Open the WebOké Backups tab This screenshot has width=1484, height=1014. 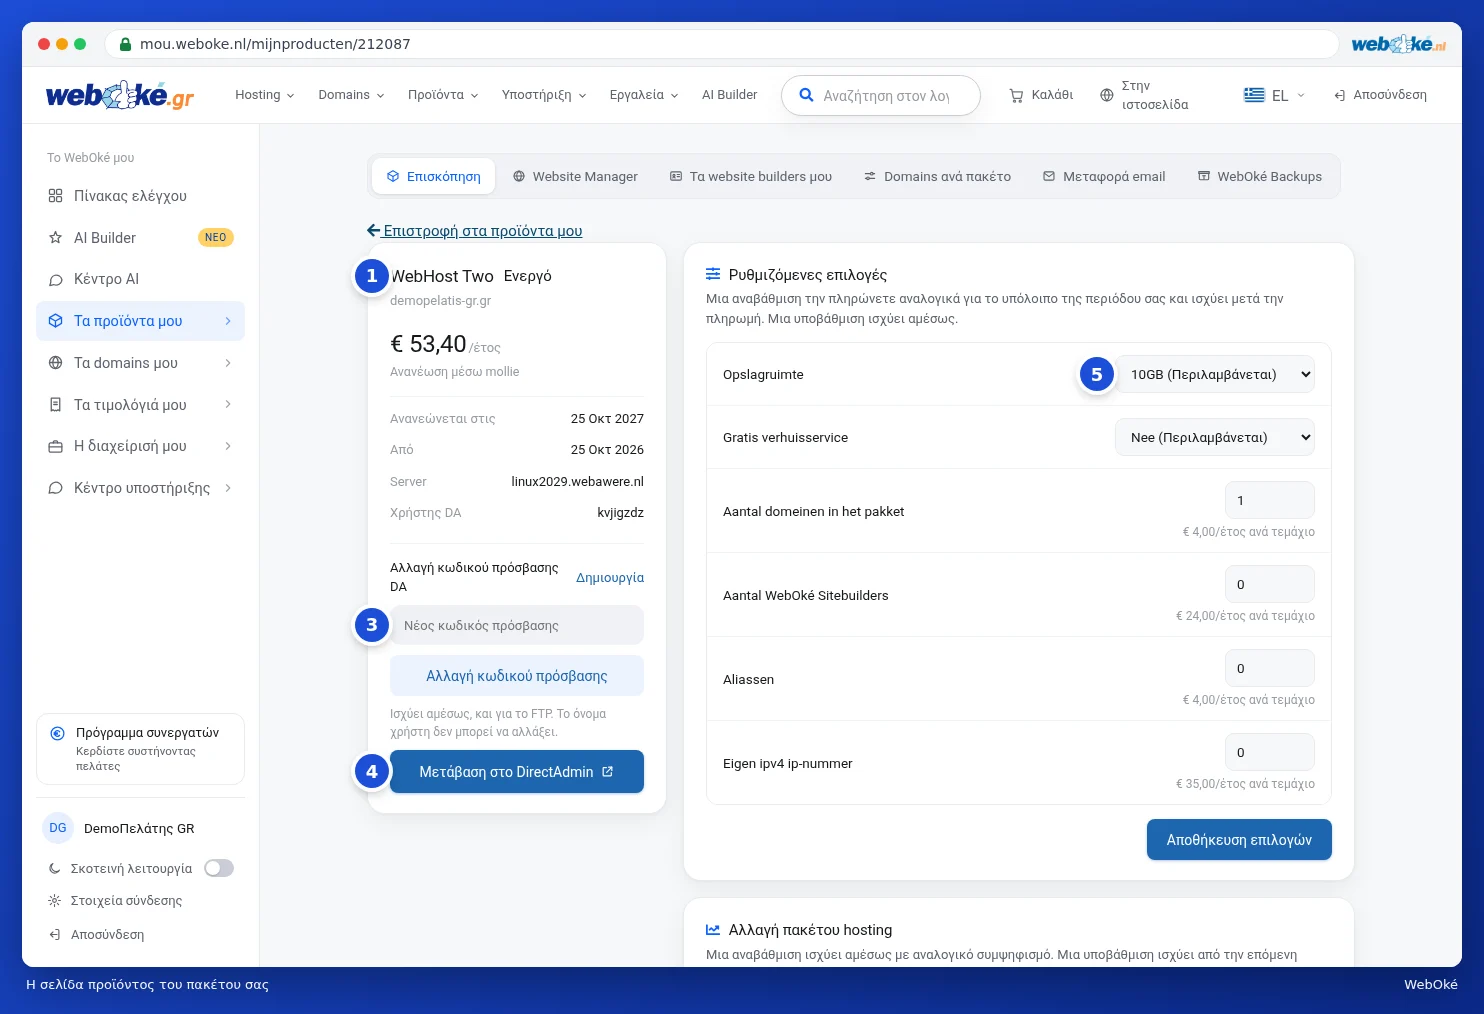coord(1260,177)
